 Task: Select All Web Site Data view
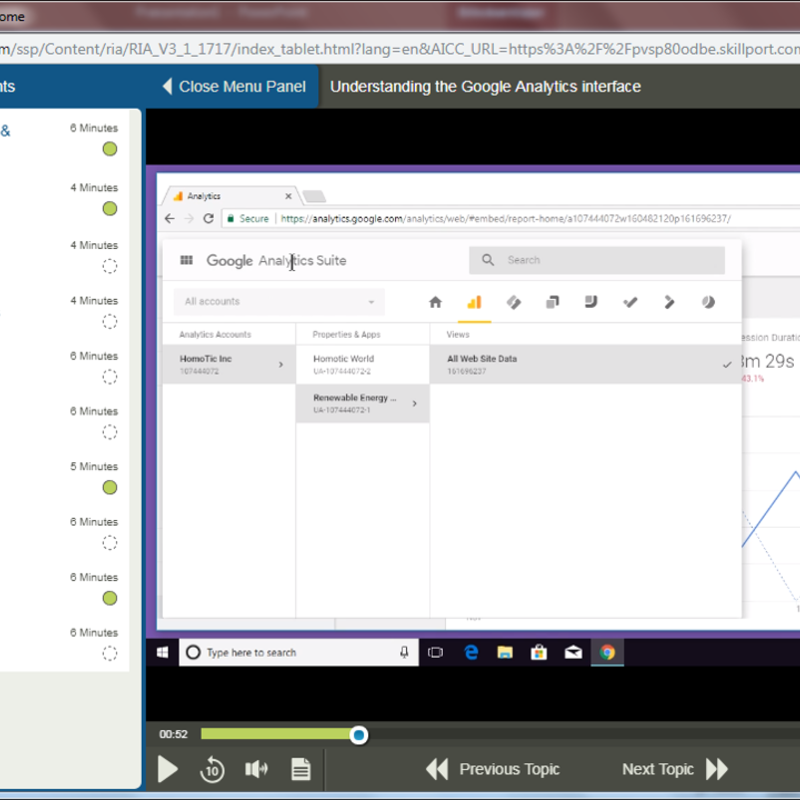(x=586, y=364)
